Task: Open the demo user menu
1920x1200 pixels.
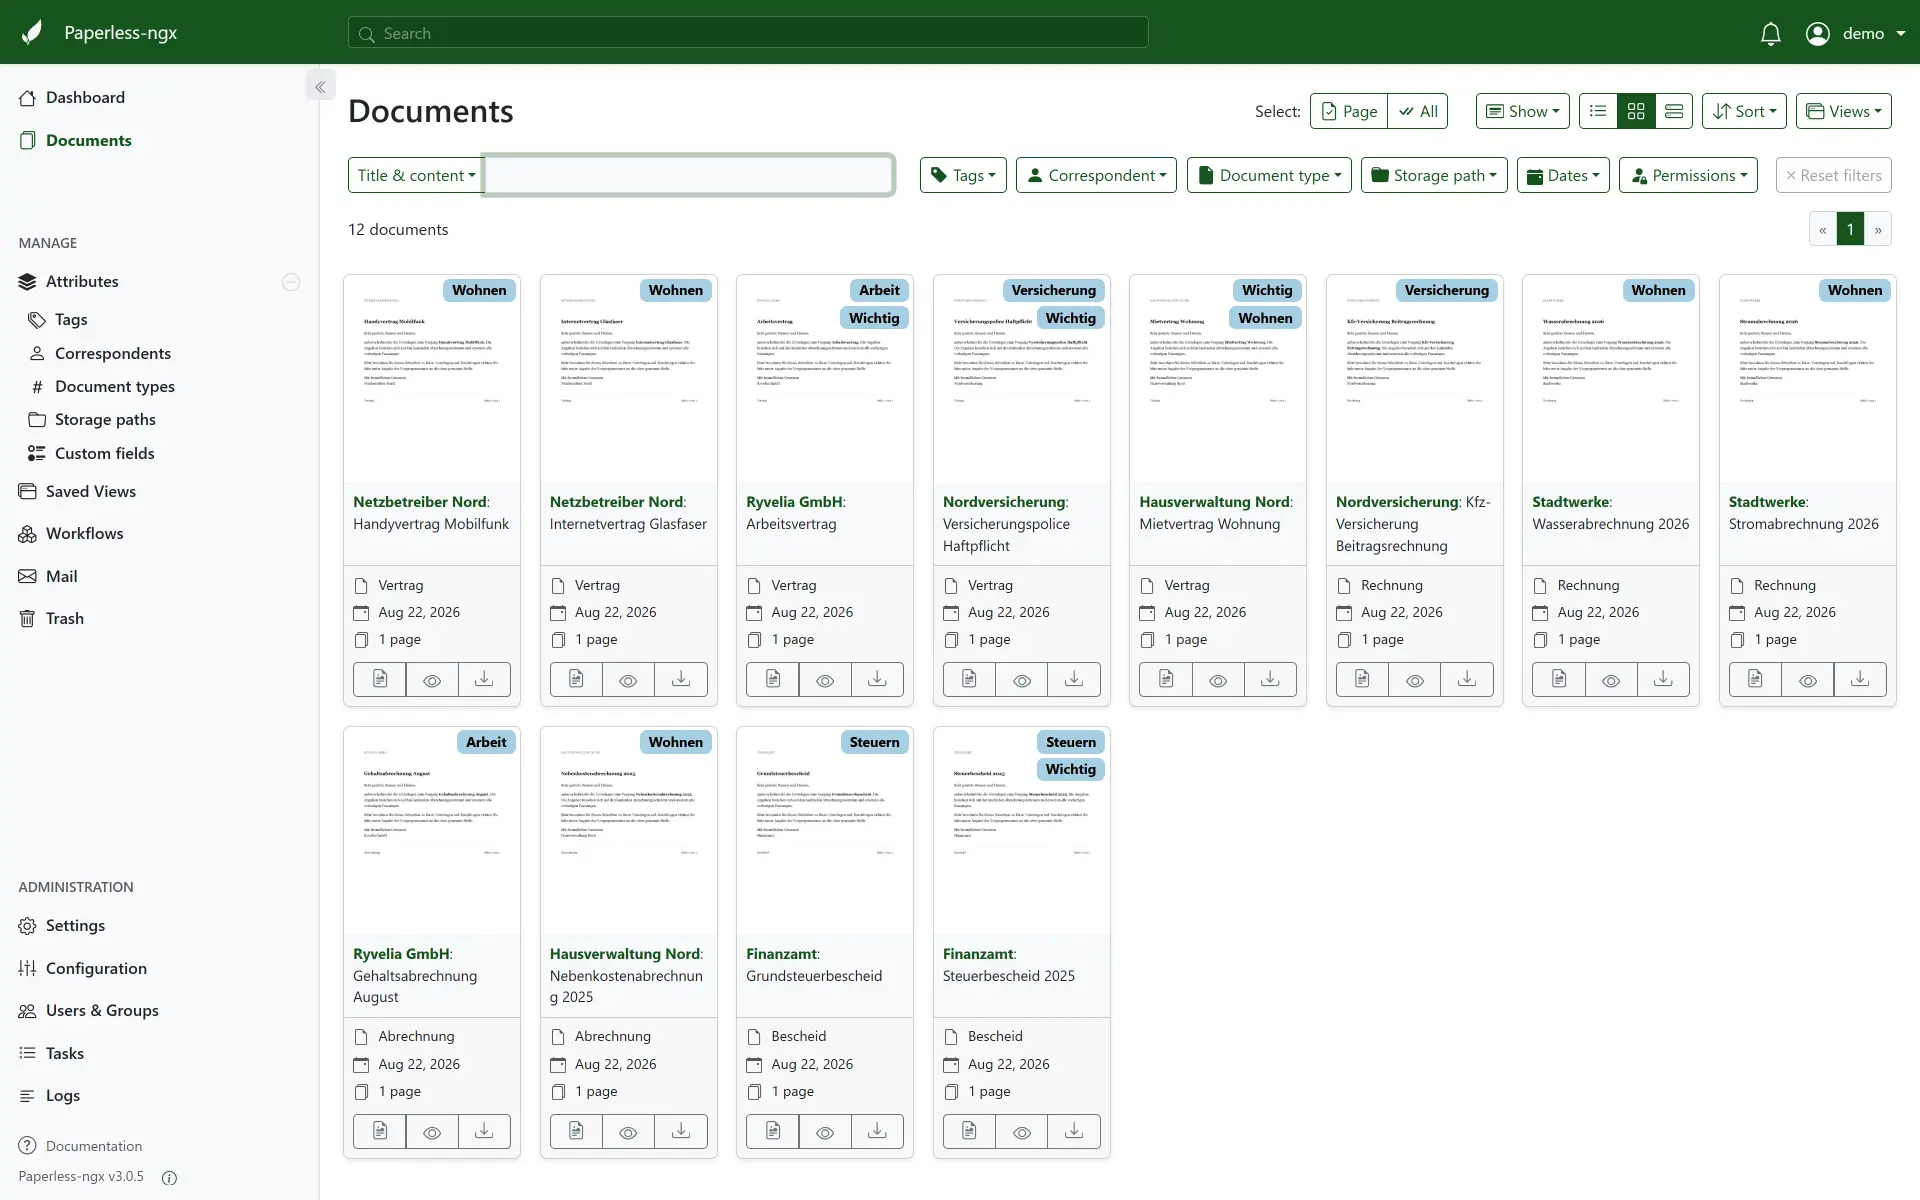Action: 1855,33
